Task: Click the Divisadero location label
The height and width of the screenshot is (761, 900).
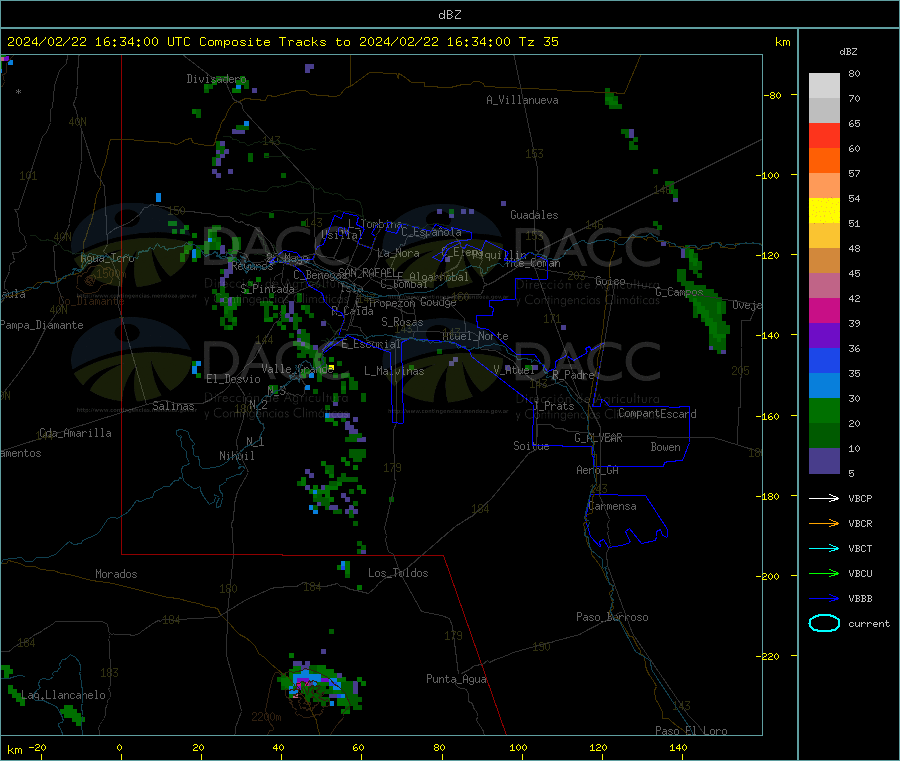Action: click(x=216, y=79)
